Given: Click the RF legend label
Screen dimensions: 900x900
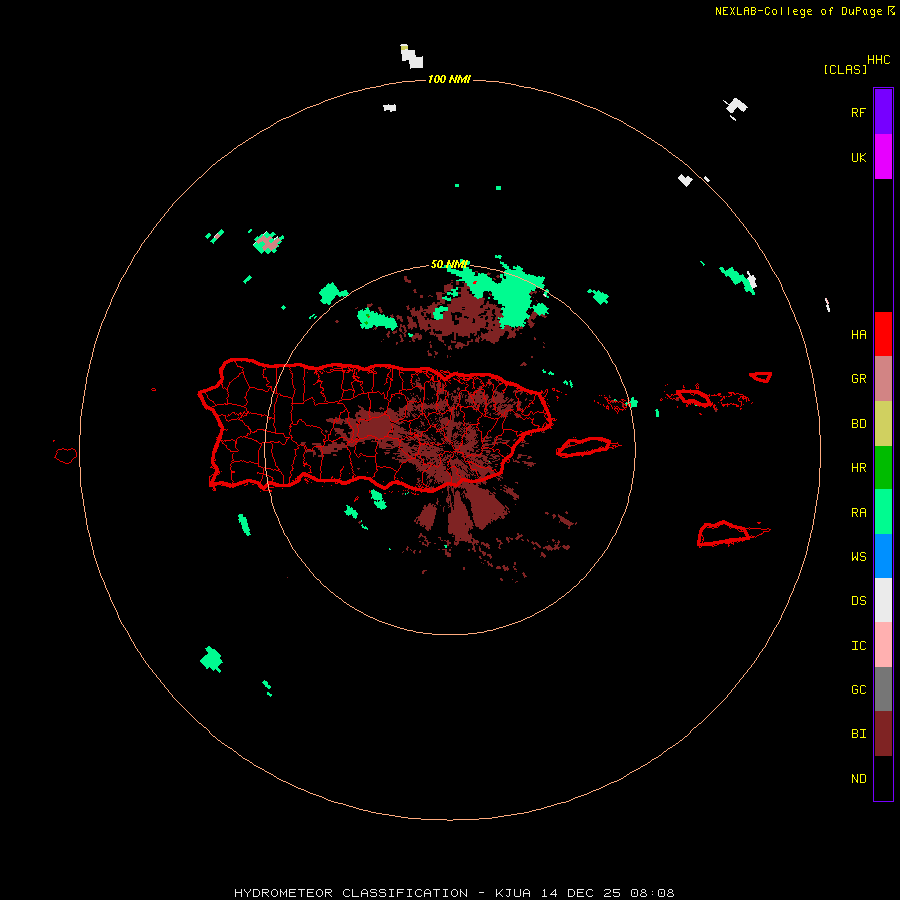Looking at the screenshot, I should point(858,112).
